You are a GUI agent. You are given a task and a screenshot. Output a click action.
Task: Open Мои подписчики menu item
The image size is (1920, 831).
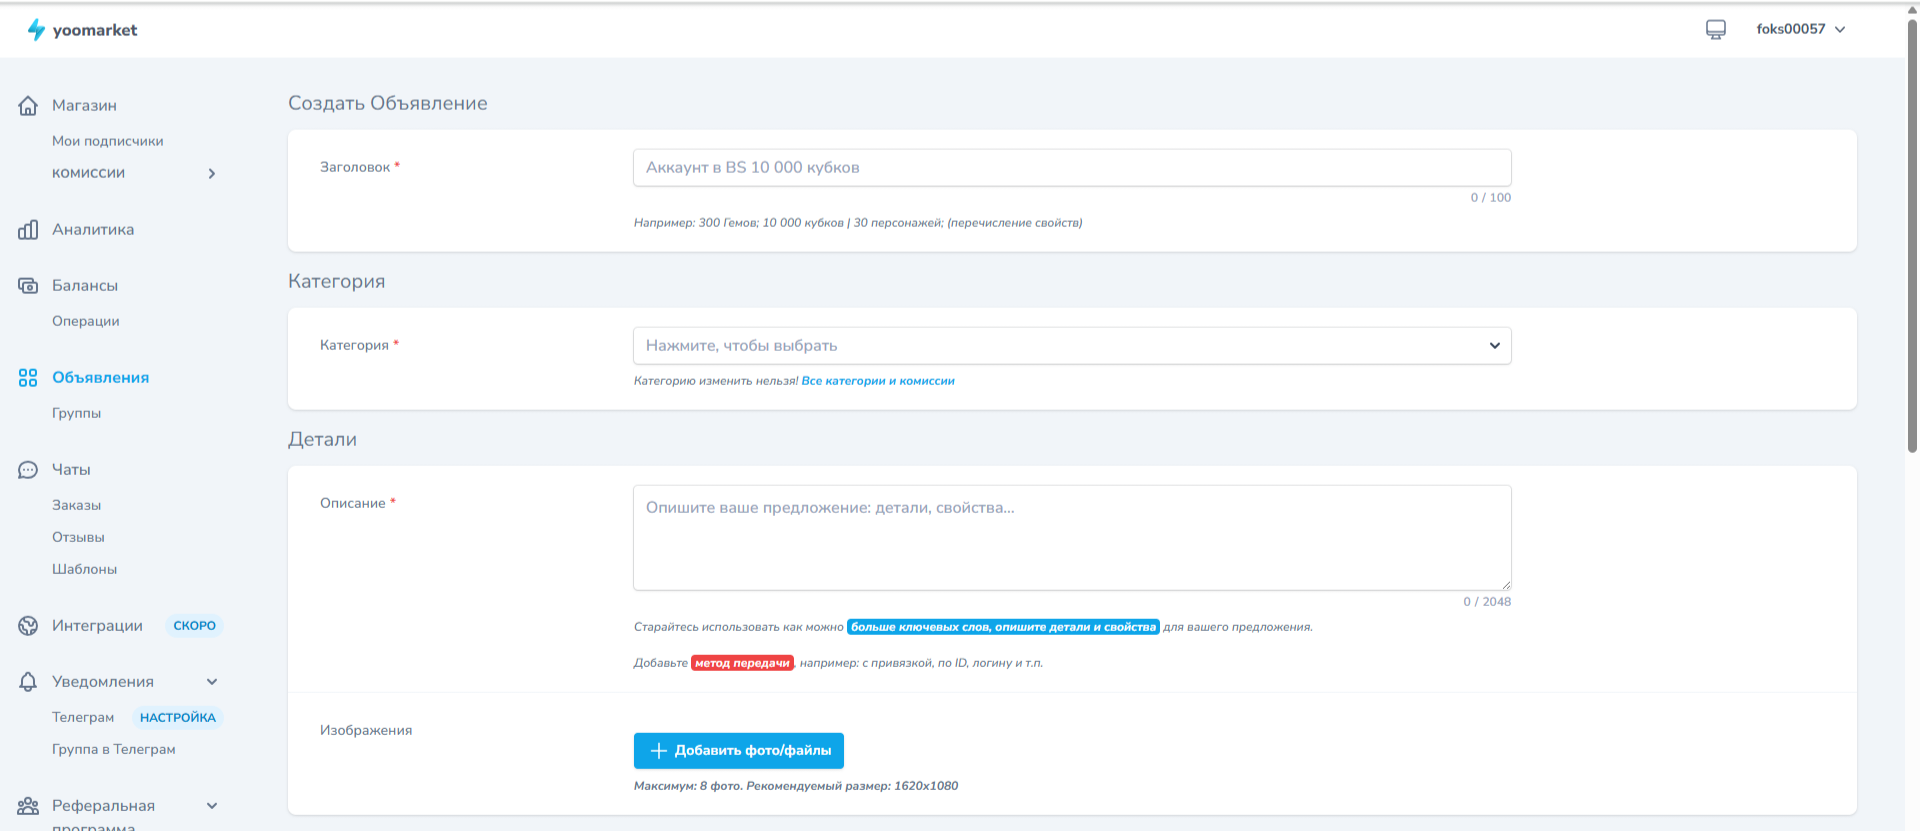tap(107, 141)
